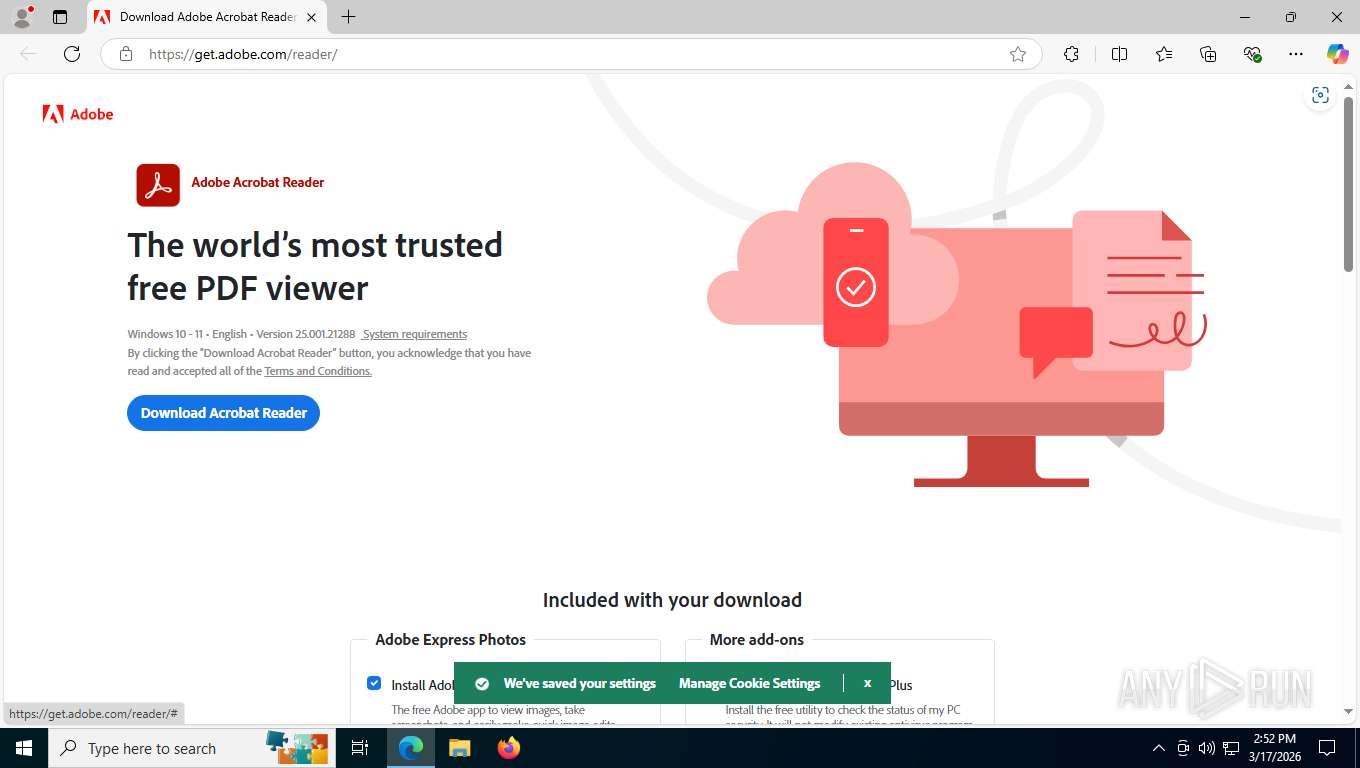Click the page vertical scrollbar thumb
The width and height of the screenshot is (1360, 768).
point(1348,183)
